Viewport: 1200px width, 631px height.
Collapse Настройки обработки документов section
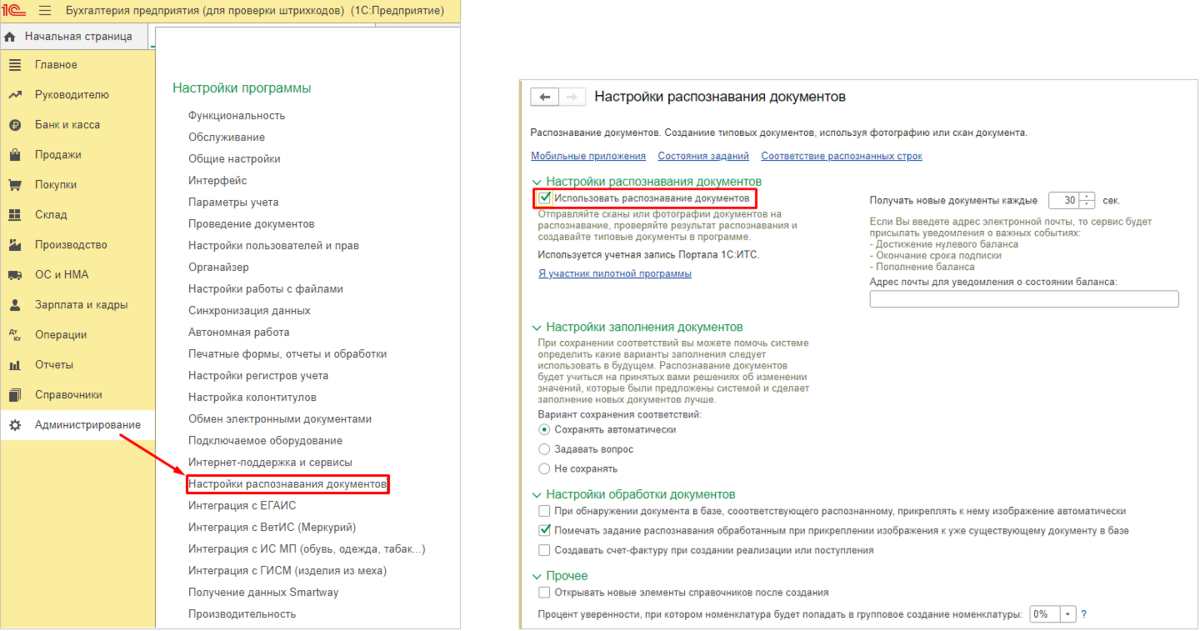tap(536, 494)
